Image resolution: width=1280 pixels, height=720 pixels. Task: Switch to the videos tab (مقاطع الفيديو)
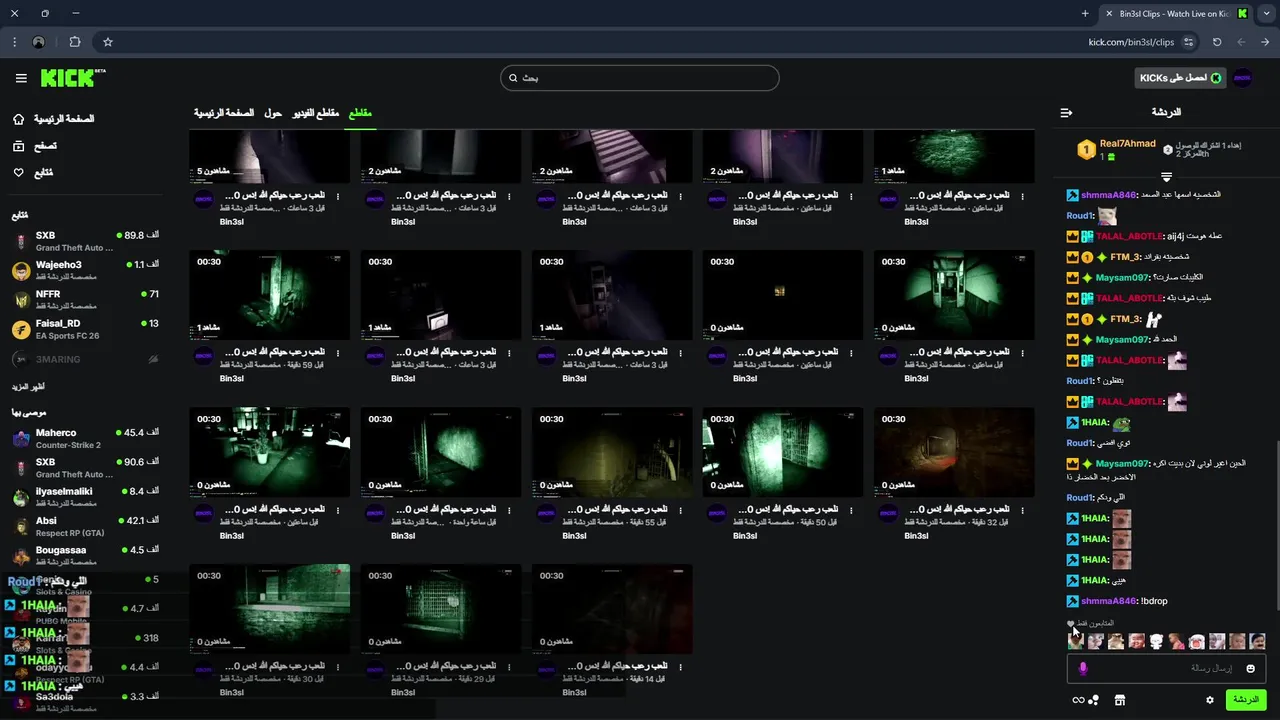click(x=316, y=113)
